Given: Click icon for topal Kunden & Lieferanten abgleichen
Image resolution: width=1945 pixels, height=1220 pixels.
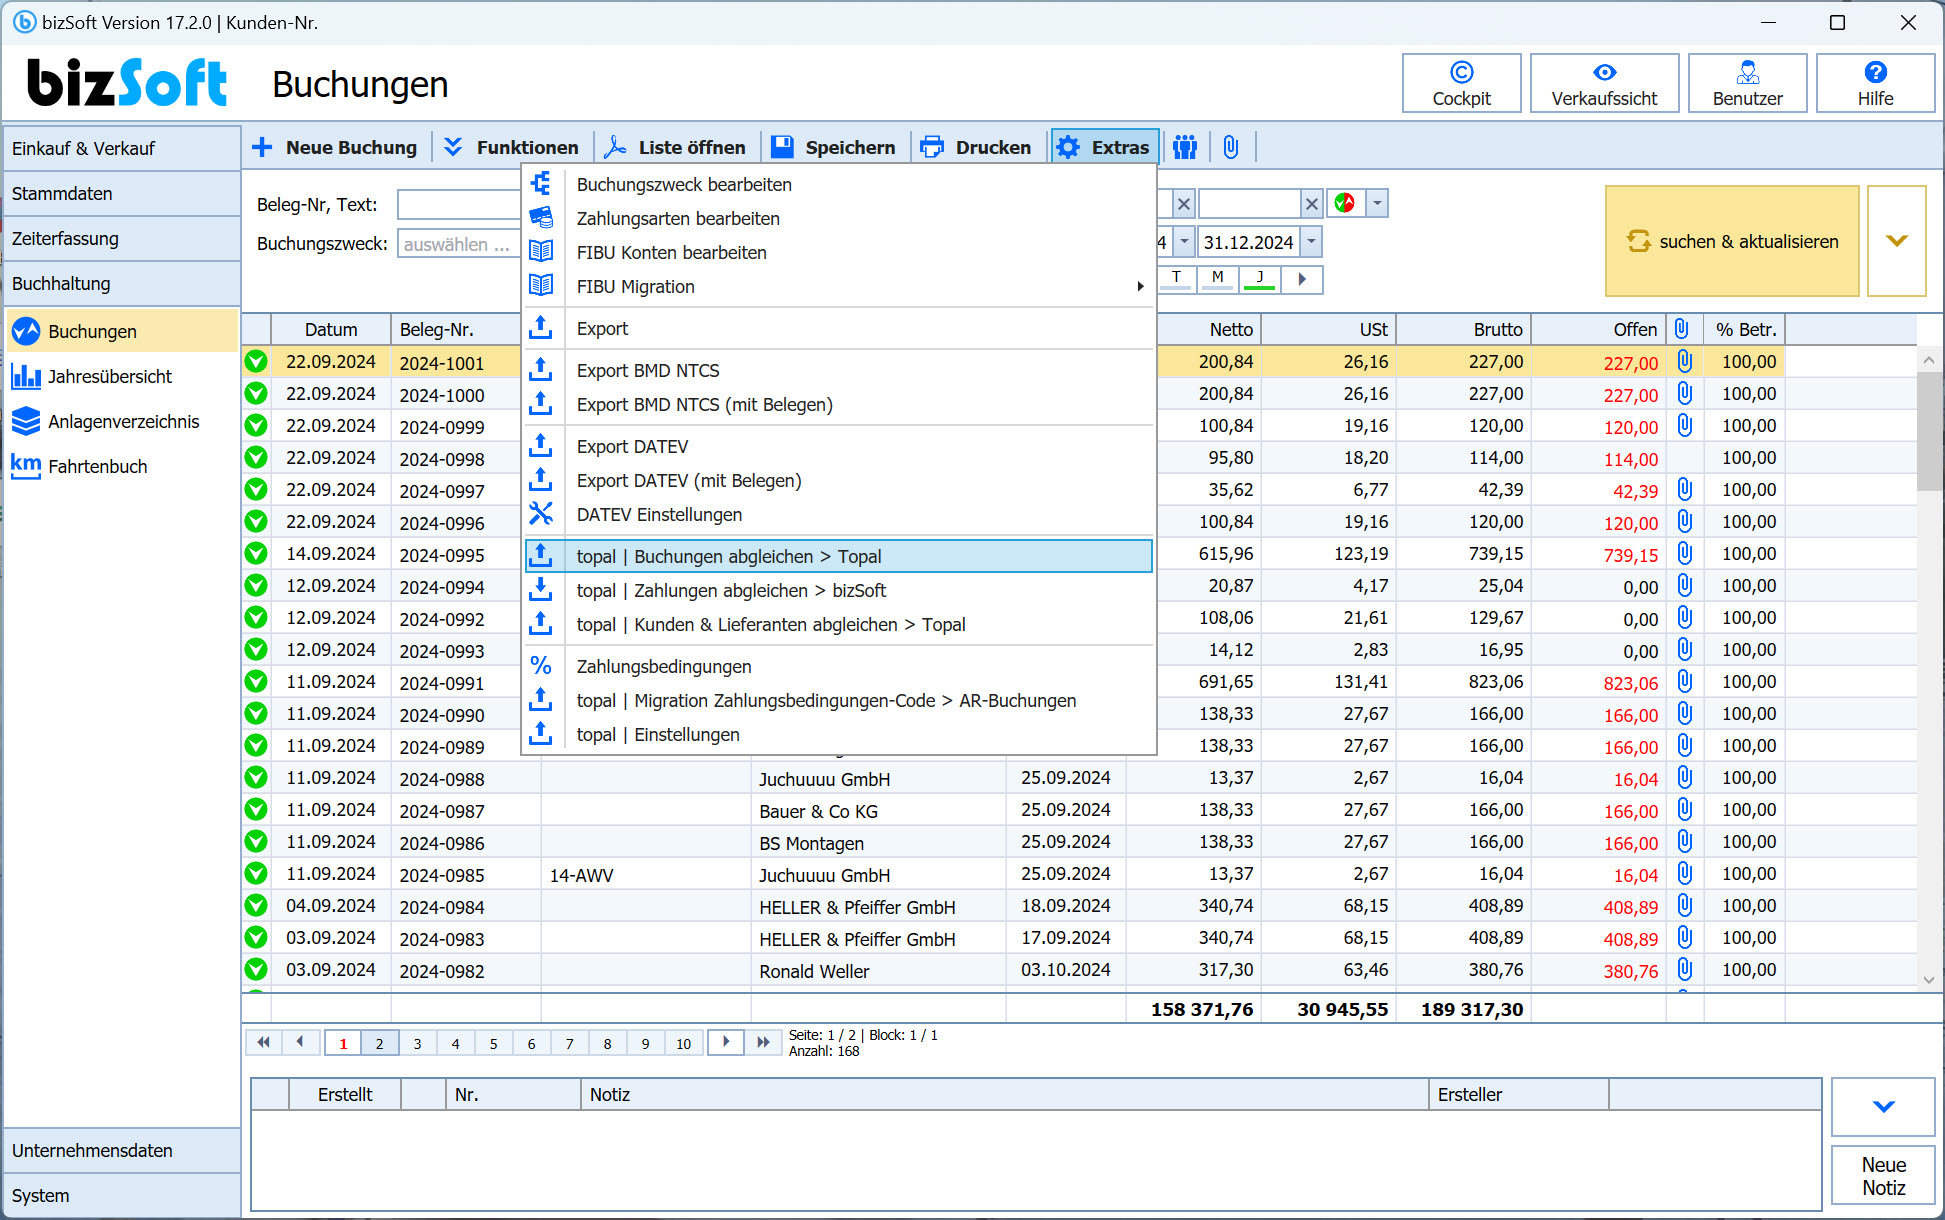Looking at the screenshot, I should (541, 623).
